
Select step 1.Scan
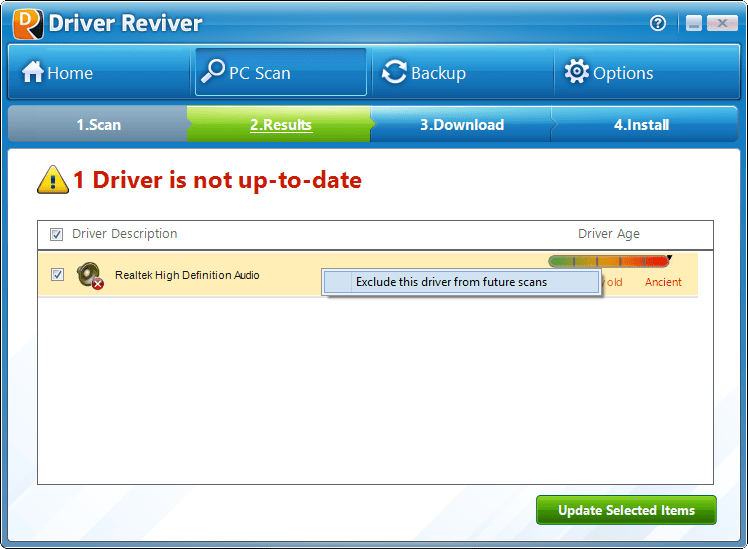tap(98, 124)
